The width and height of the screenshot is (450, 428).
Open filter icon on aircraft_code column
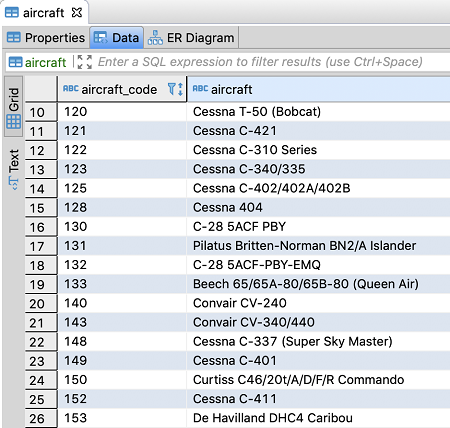[171, 89]
